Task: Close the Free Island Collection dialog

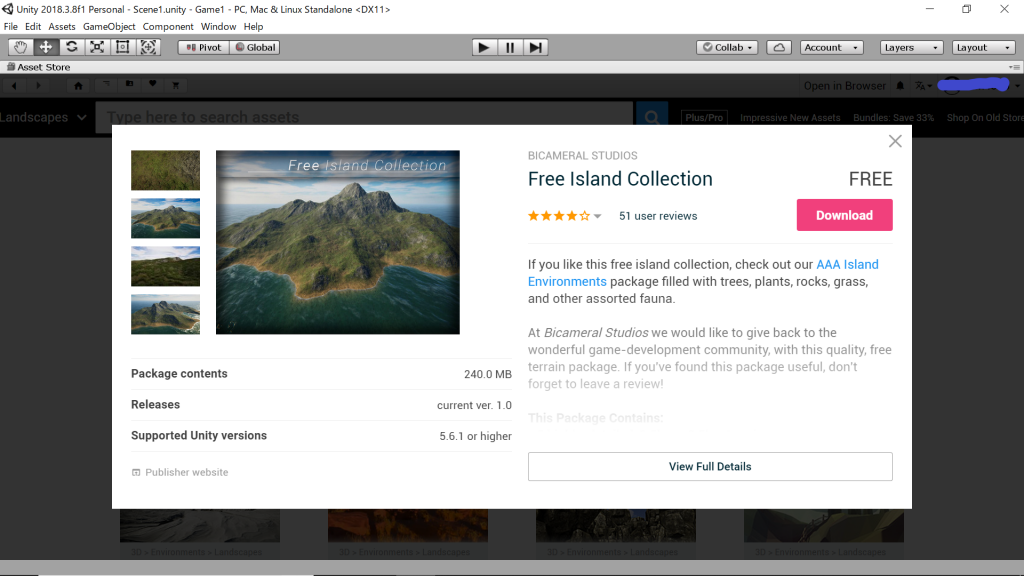Action: tap(895, 141)
